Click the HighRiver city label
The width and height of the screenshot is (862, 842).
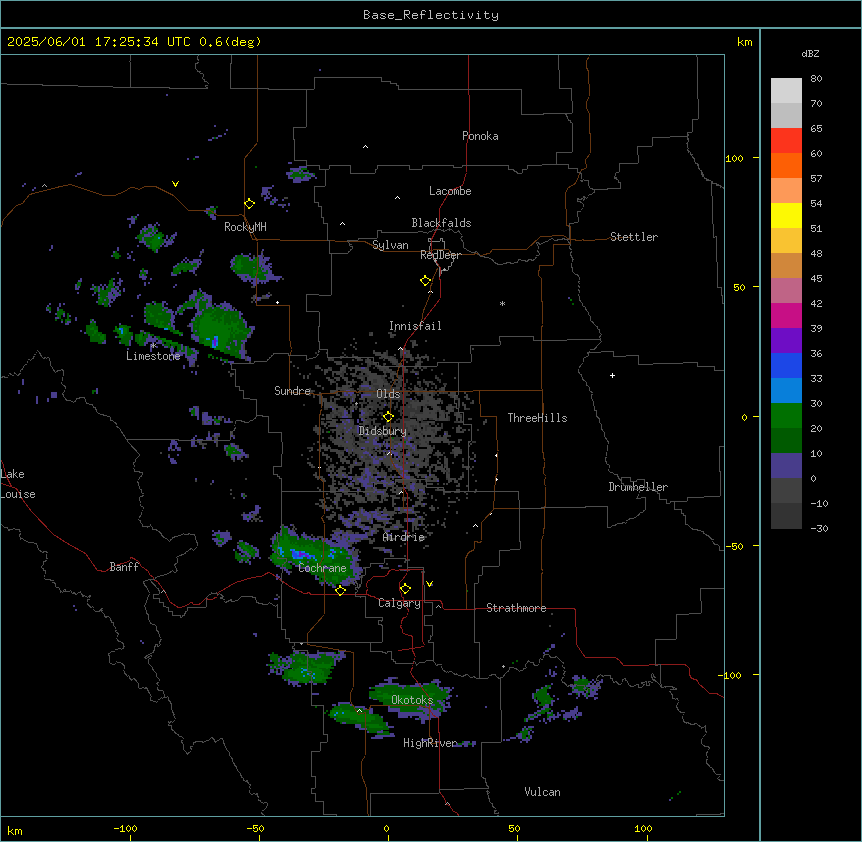click(430, 743)
